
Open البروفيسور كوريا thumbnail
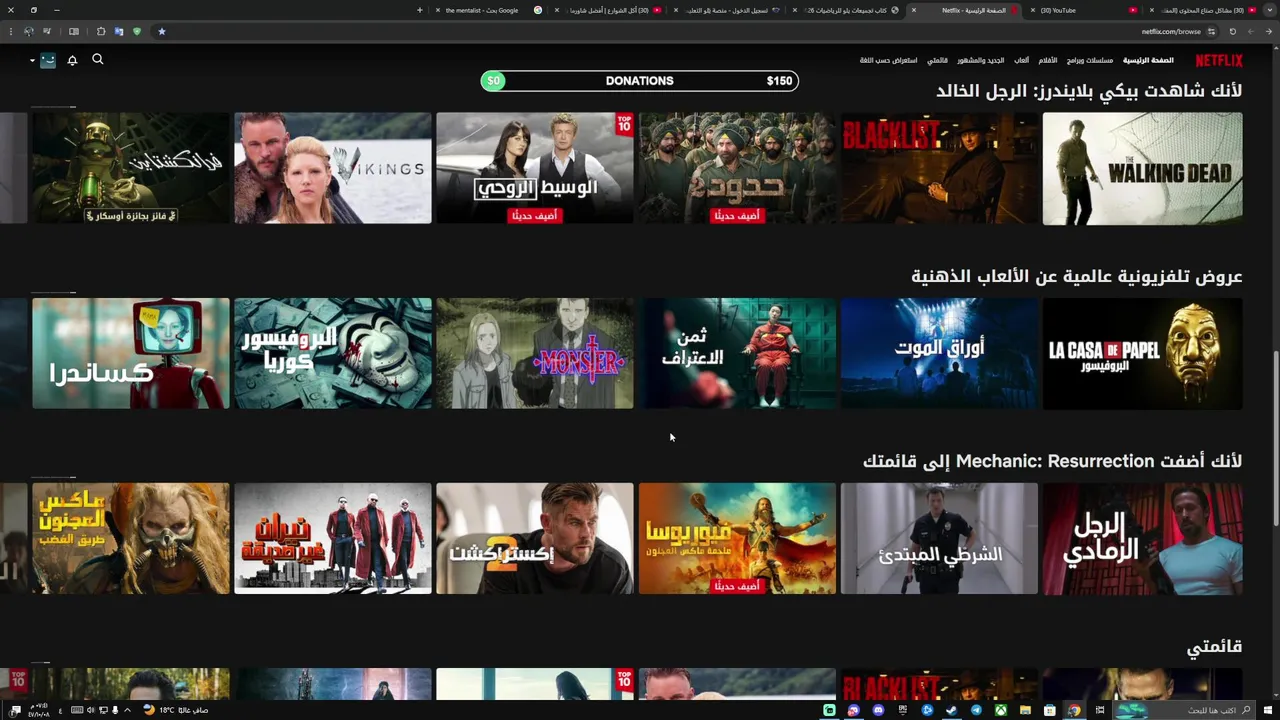point(333,353)
